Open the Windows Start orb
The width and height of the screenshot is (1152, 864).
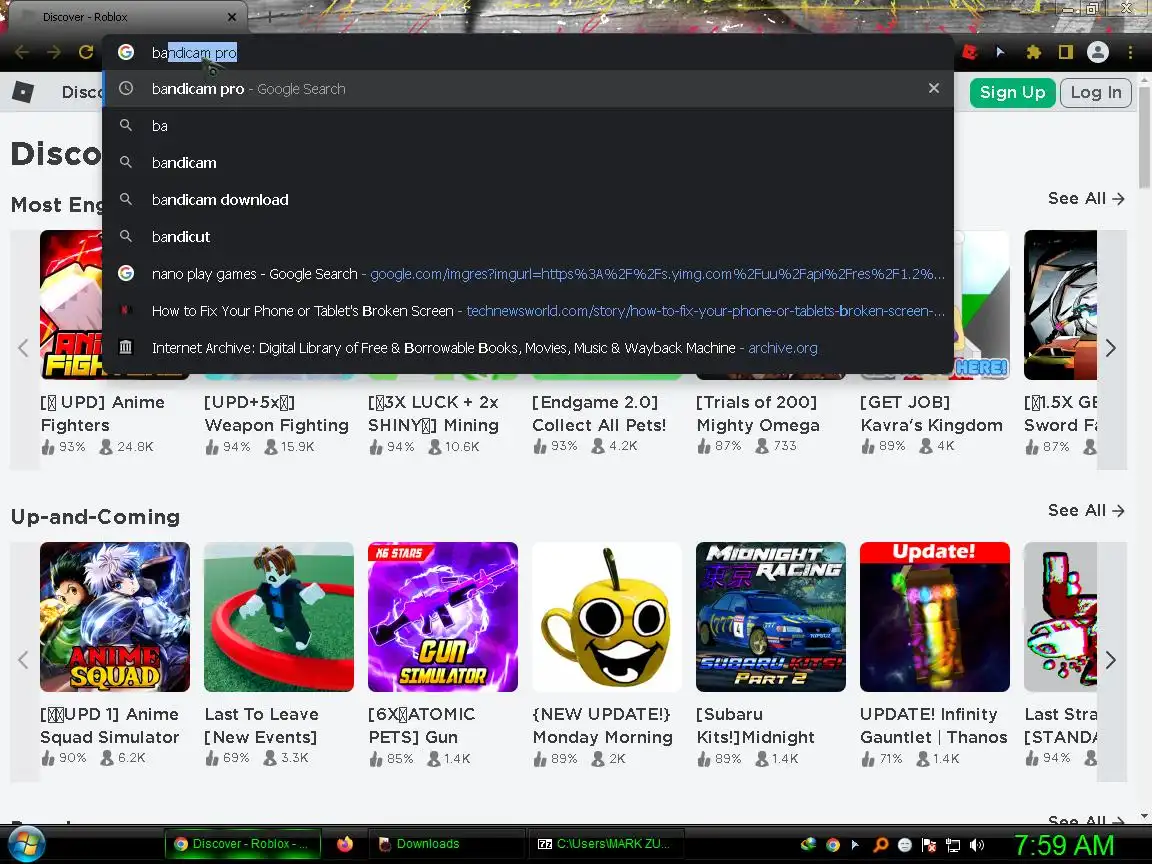click(26, 844)
